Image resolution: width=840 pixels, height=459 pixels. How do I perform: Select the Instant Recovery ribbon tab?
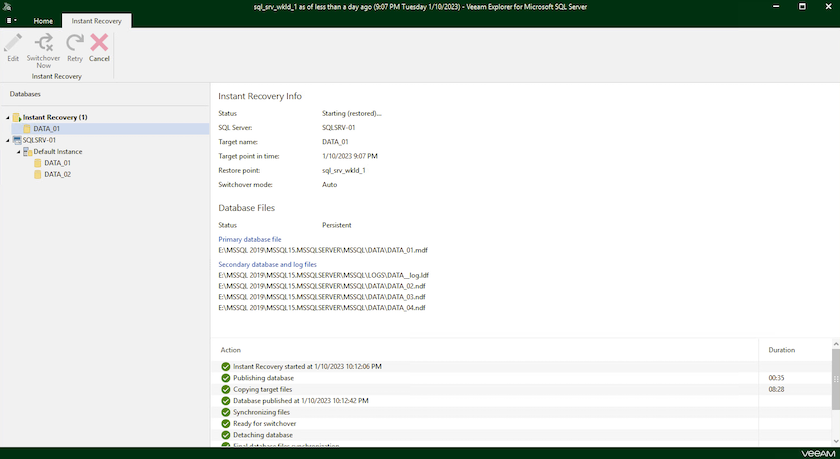(x=95, y=20)
